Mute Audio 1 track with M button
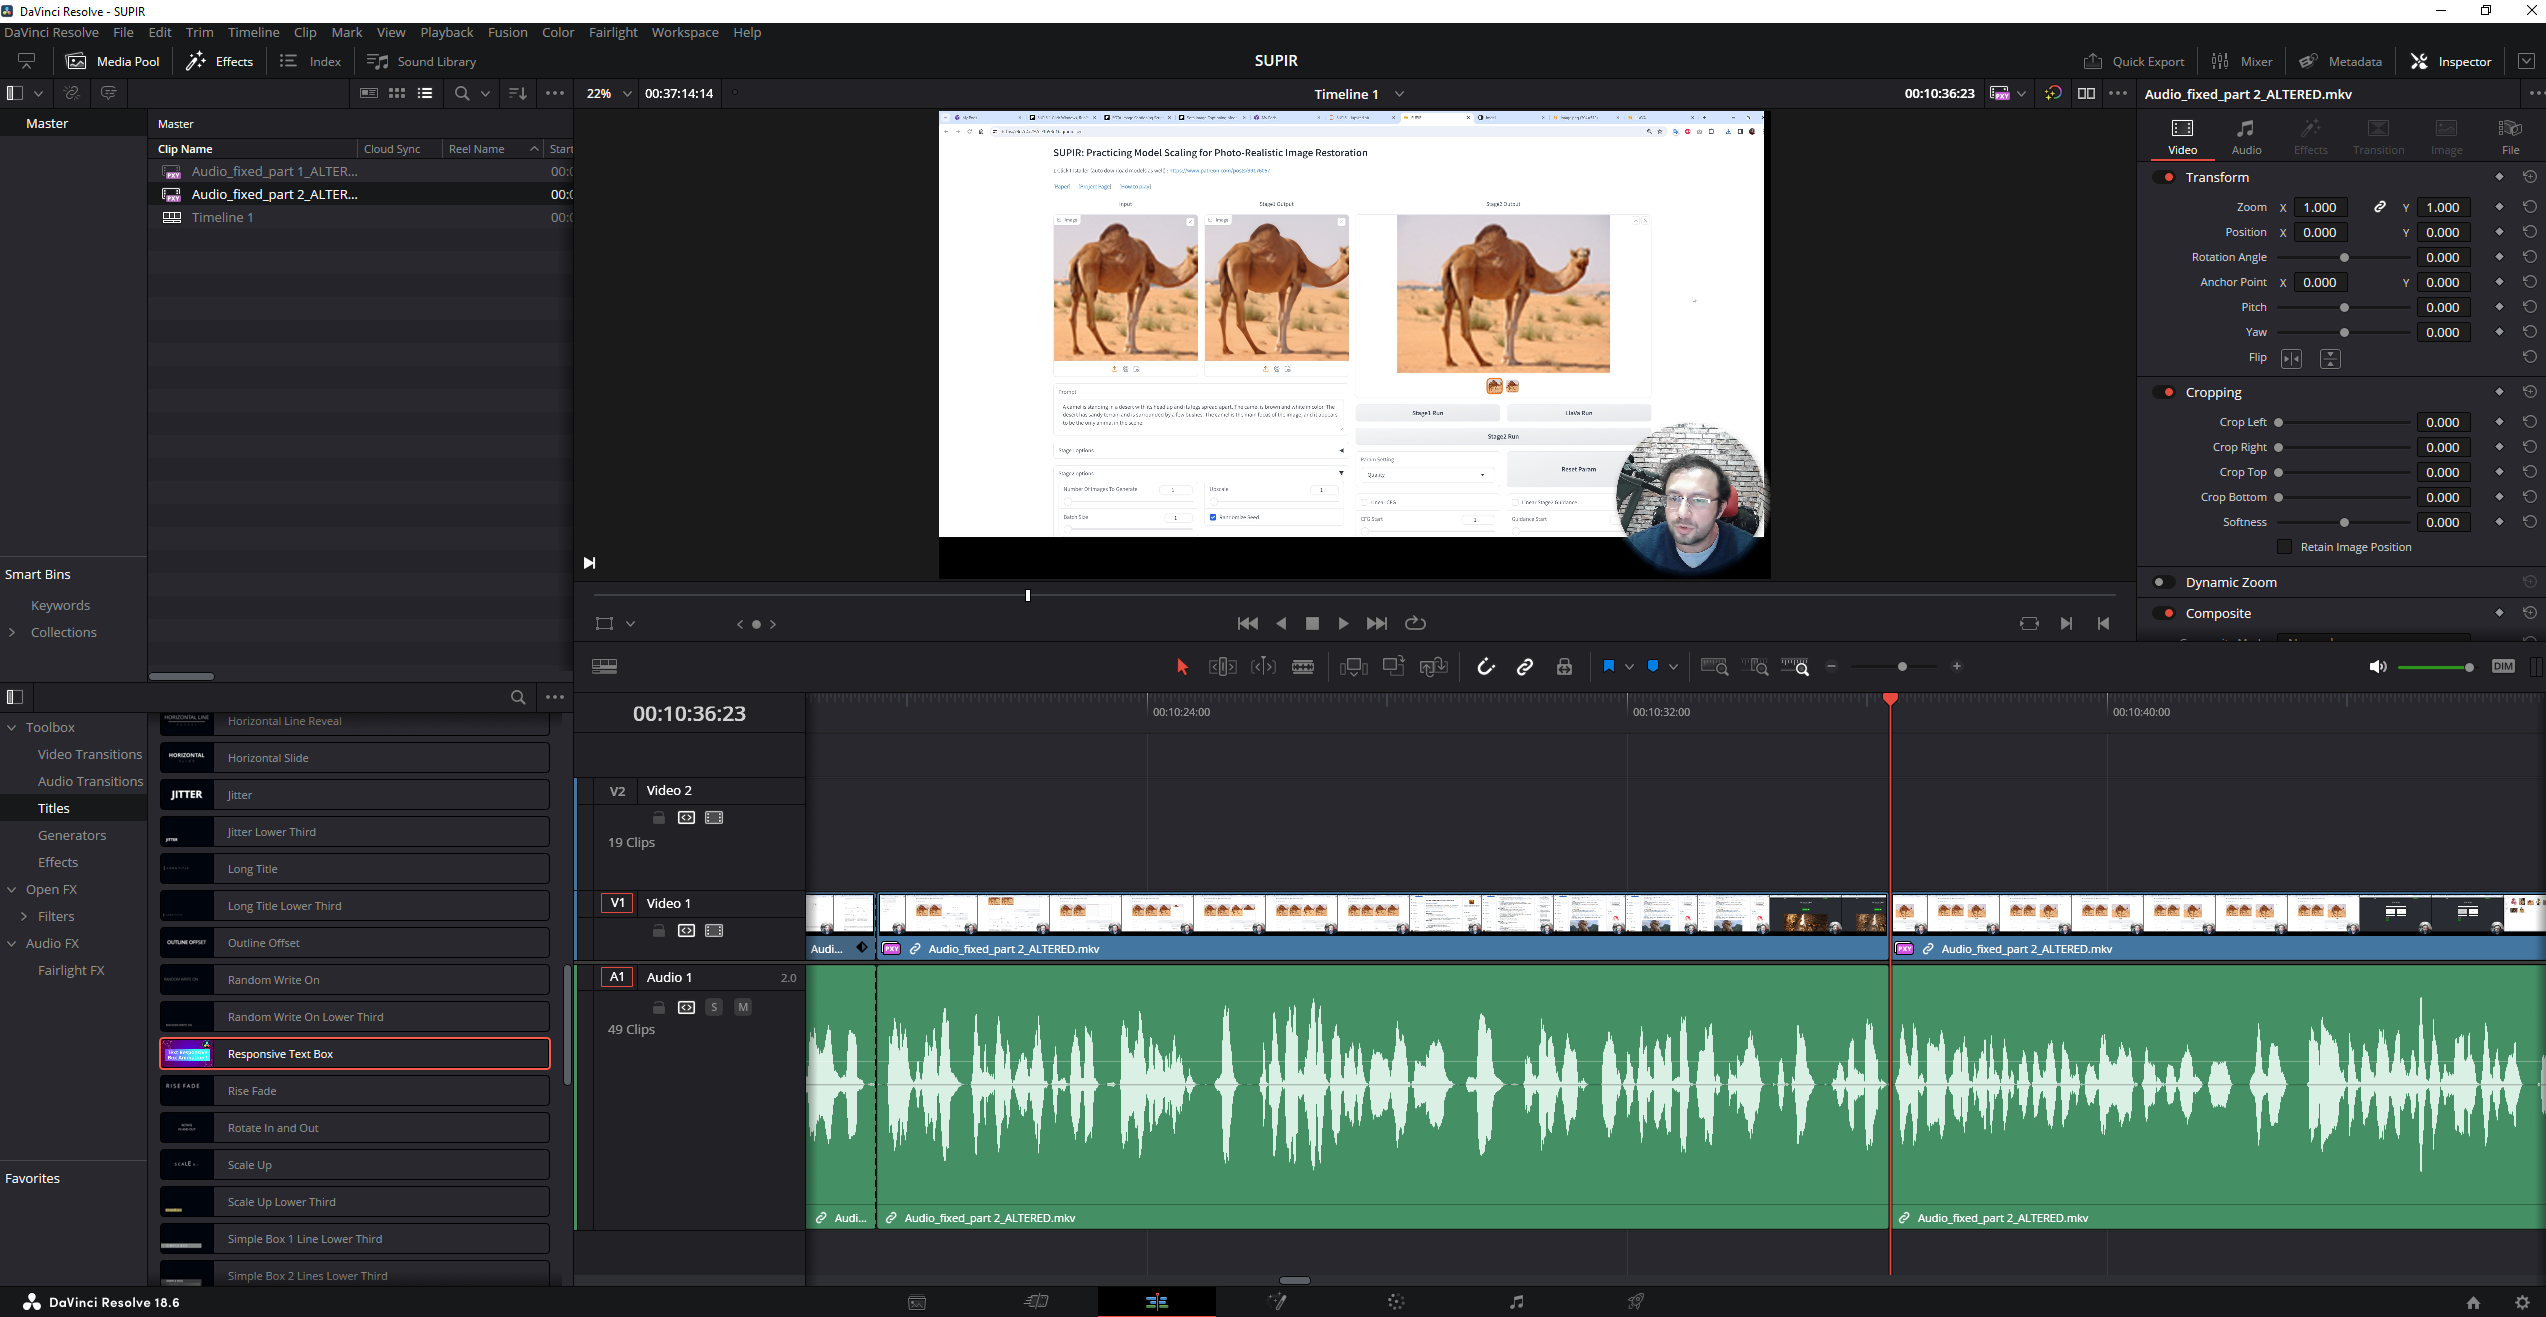2546x1317 pixels. (x=742, y=1007)
